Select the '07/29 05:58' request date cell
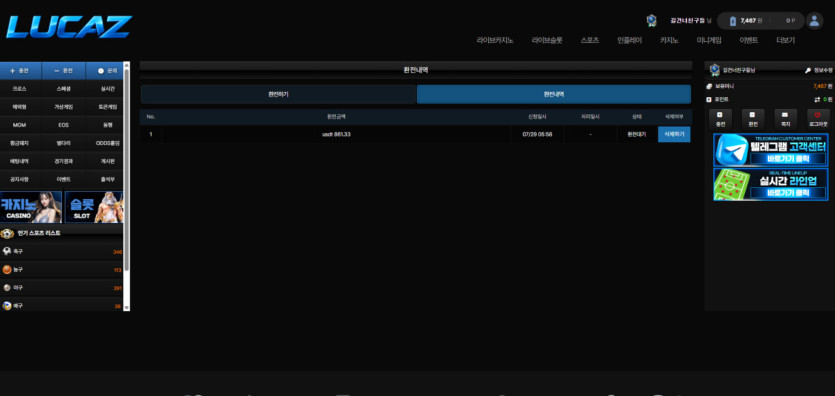835x396 pixels. [x=537, y=134]
